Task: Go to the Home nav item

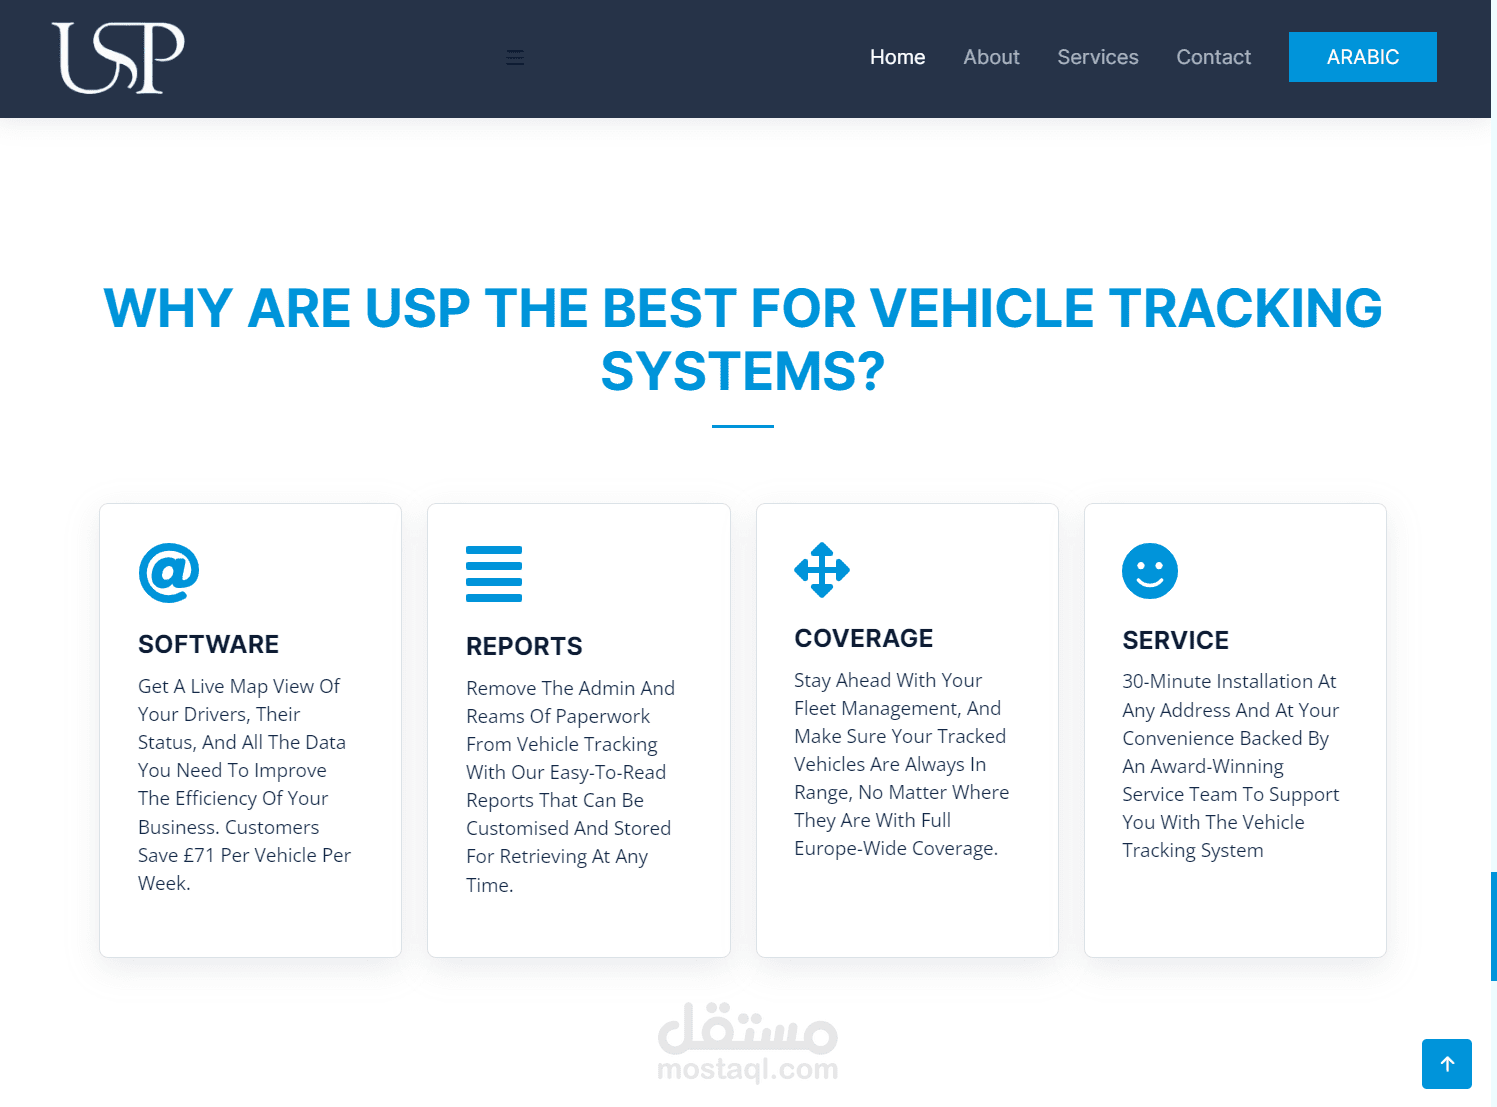Action: [x=897, y=57]
